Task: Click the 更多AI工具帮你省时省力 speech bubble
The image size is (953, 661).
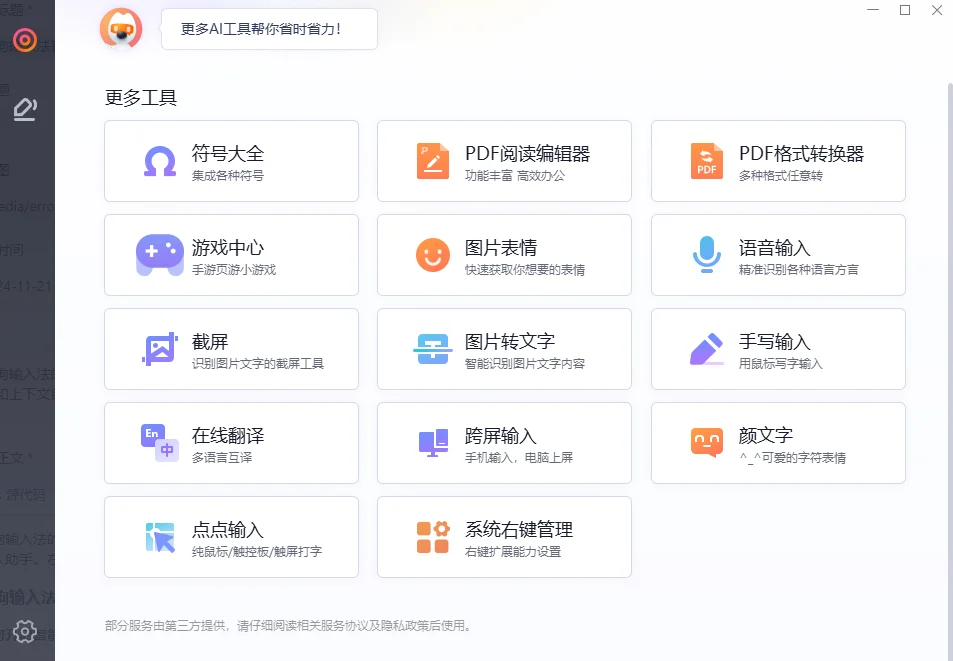Action: click(269, 29)
